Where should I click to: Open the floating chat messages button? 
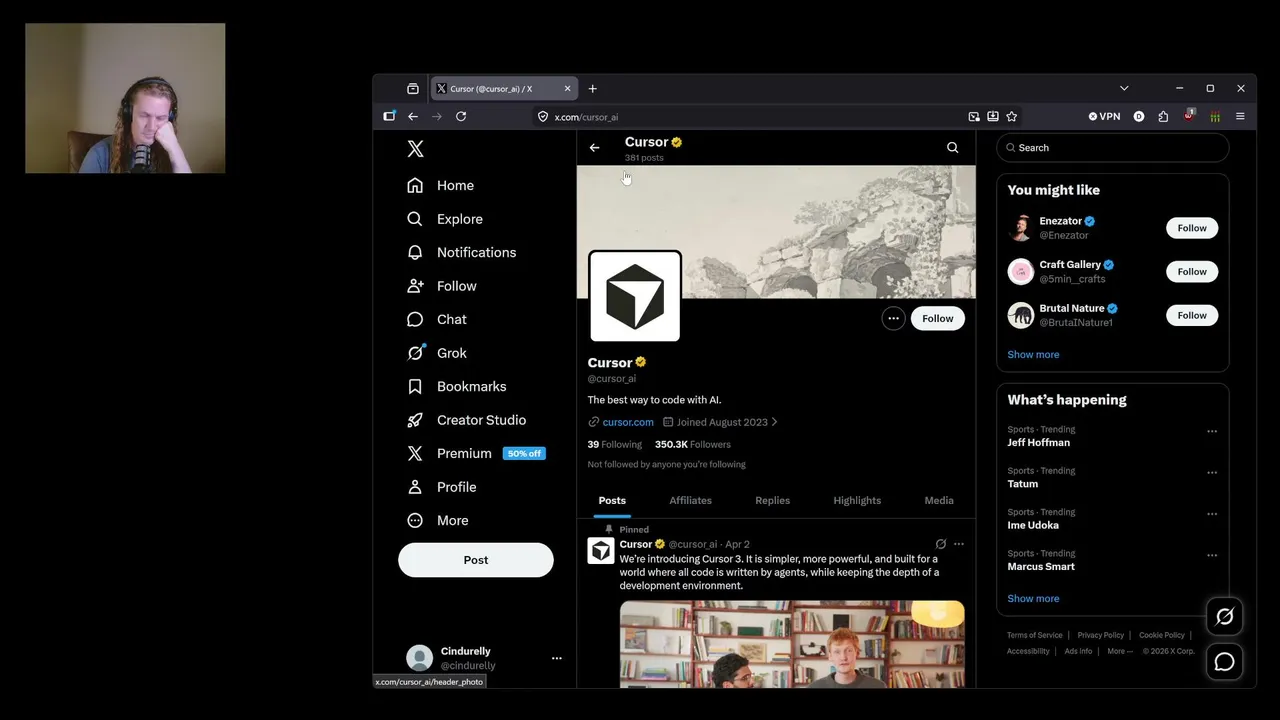[1225, 662]
